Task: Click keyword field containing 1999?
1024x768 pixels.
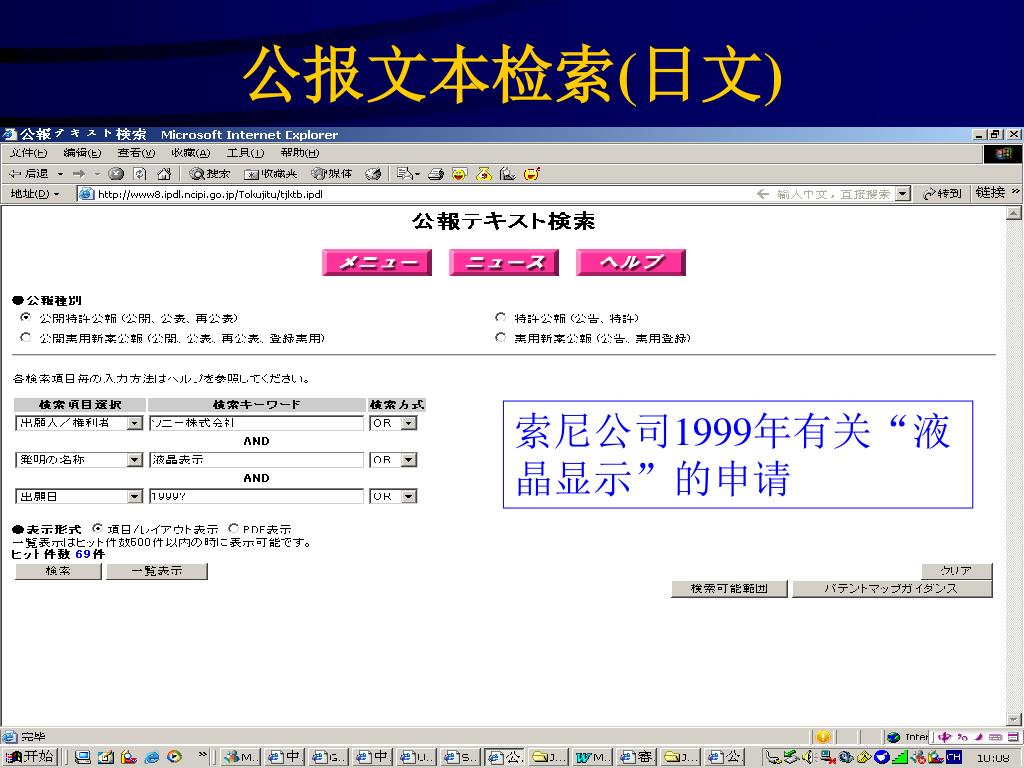Action: click(x=256, y=496)
